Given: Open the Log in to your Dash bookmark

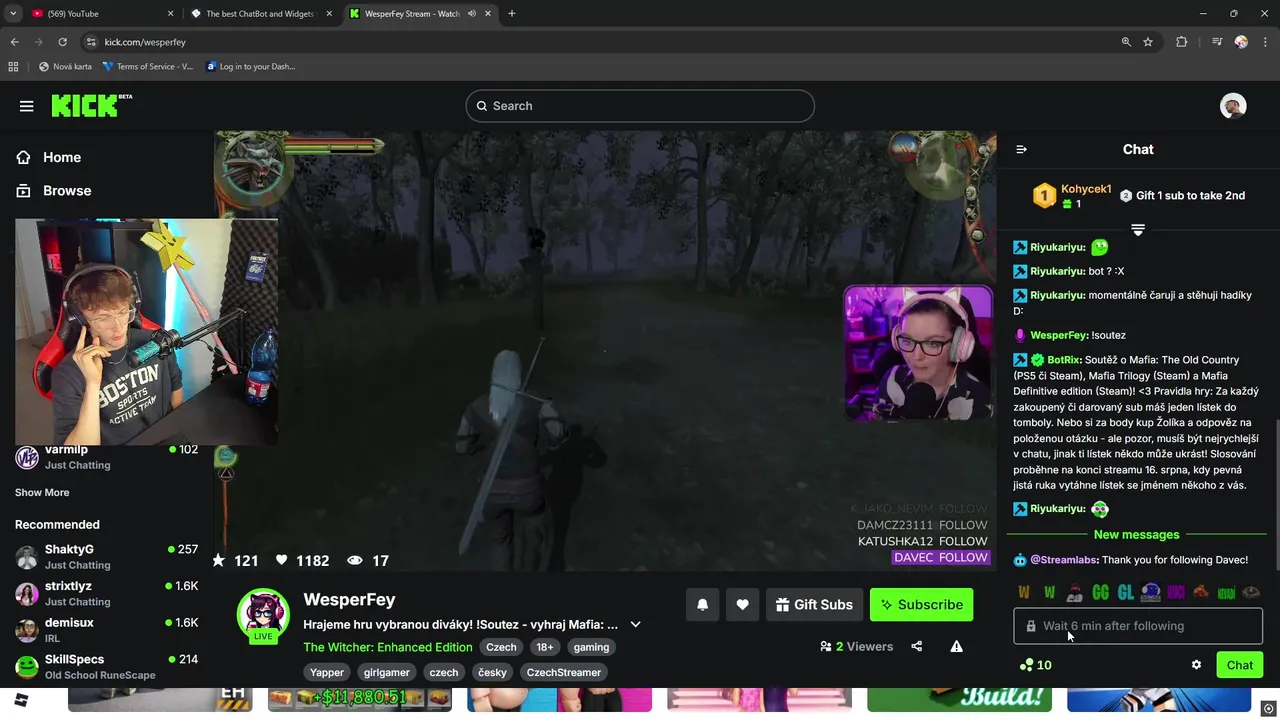Looking at the screenshot, I should point(250,67).
